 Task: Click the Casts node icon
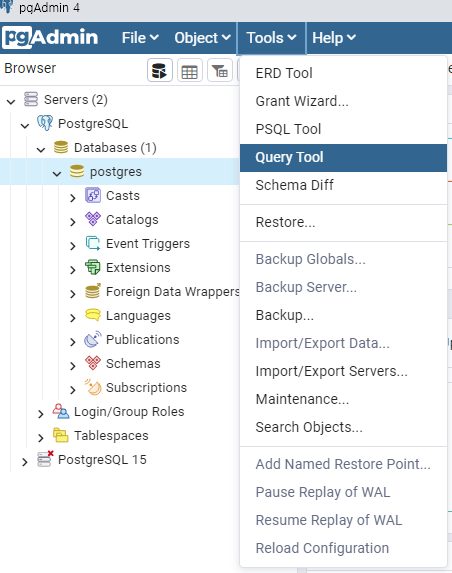tap(93, 195)
